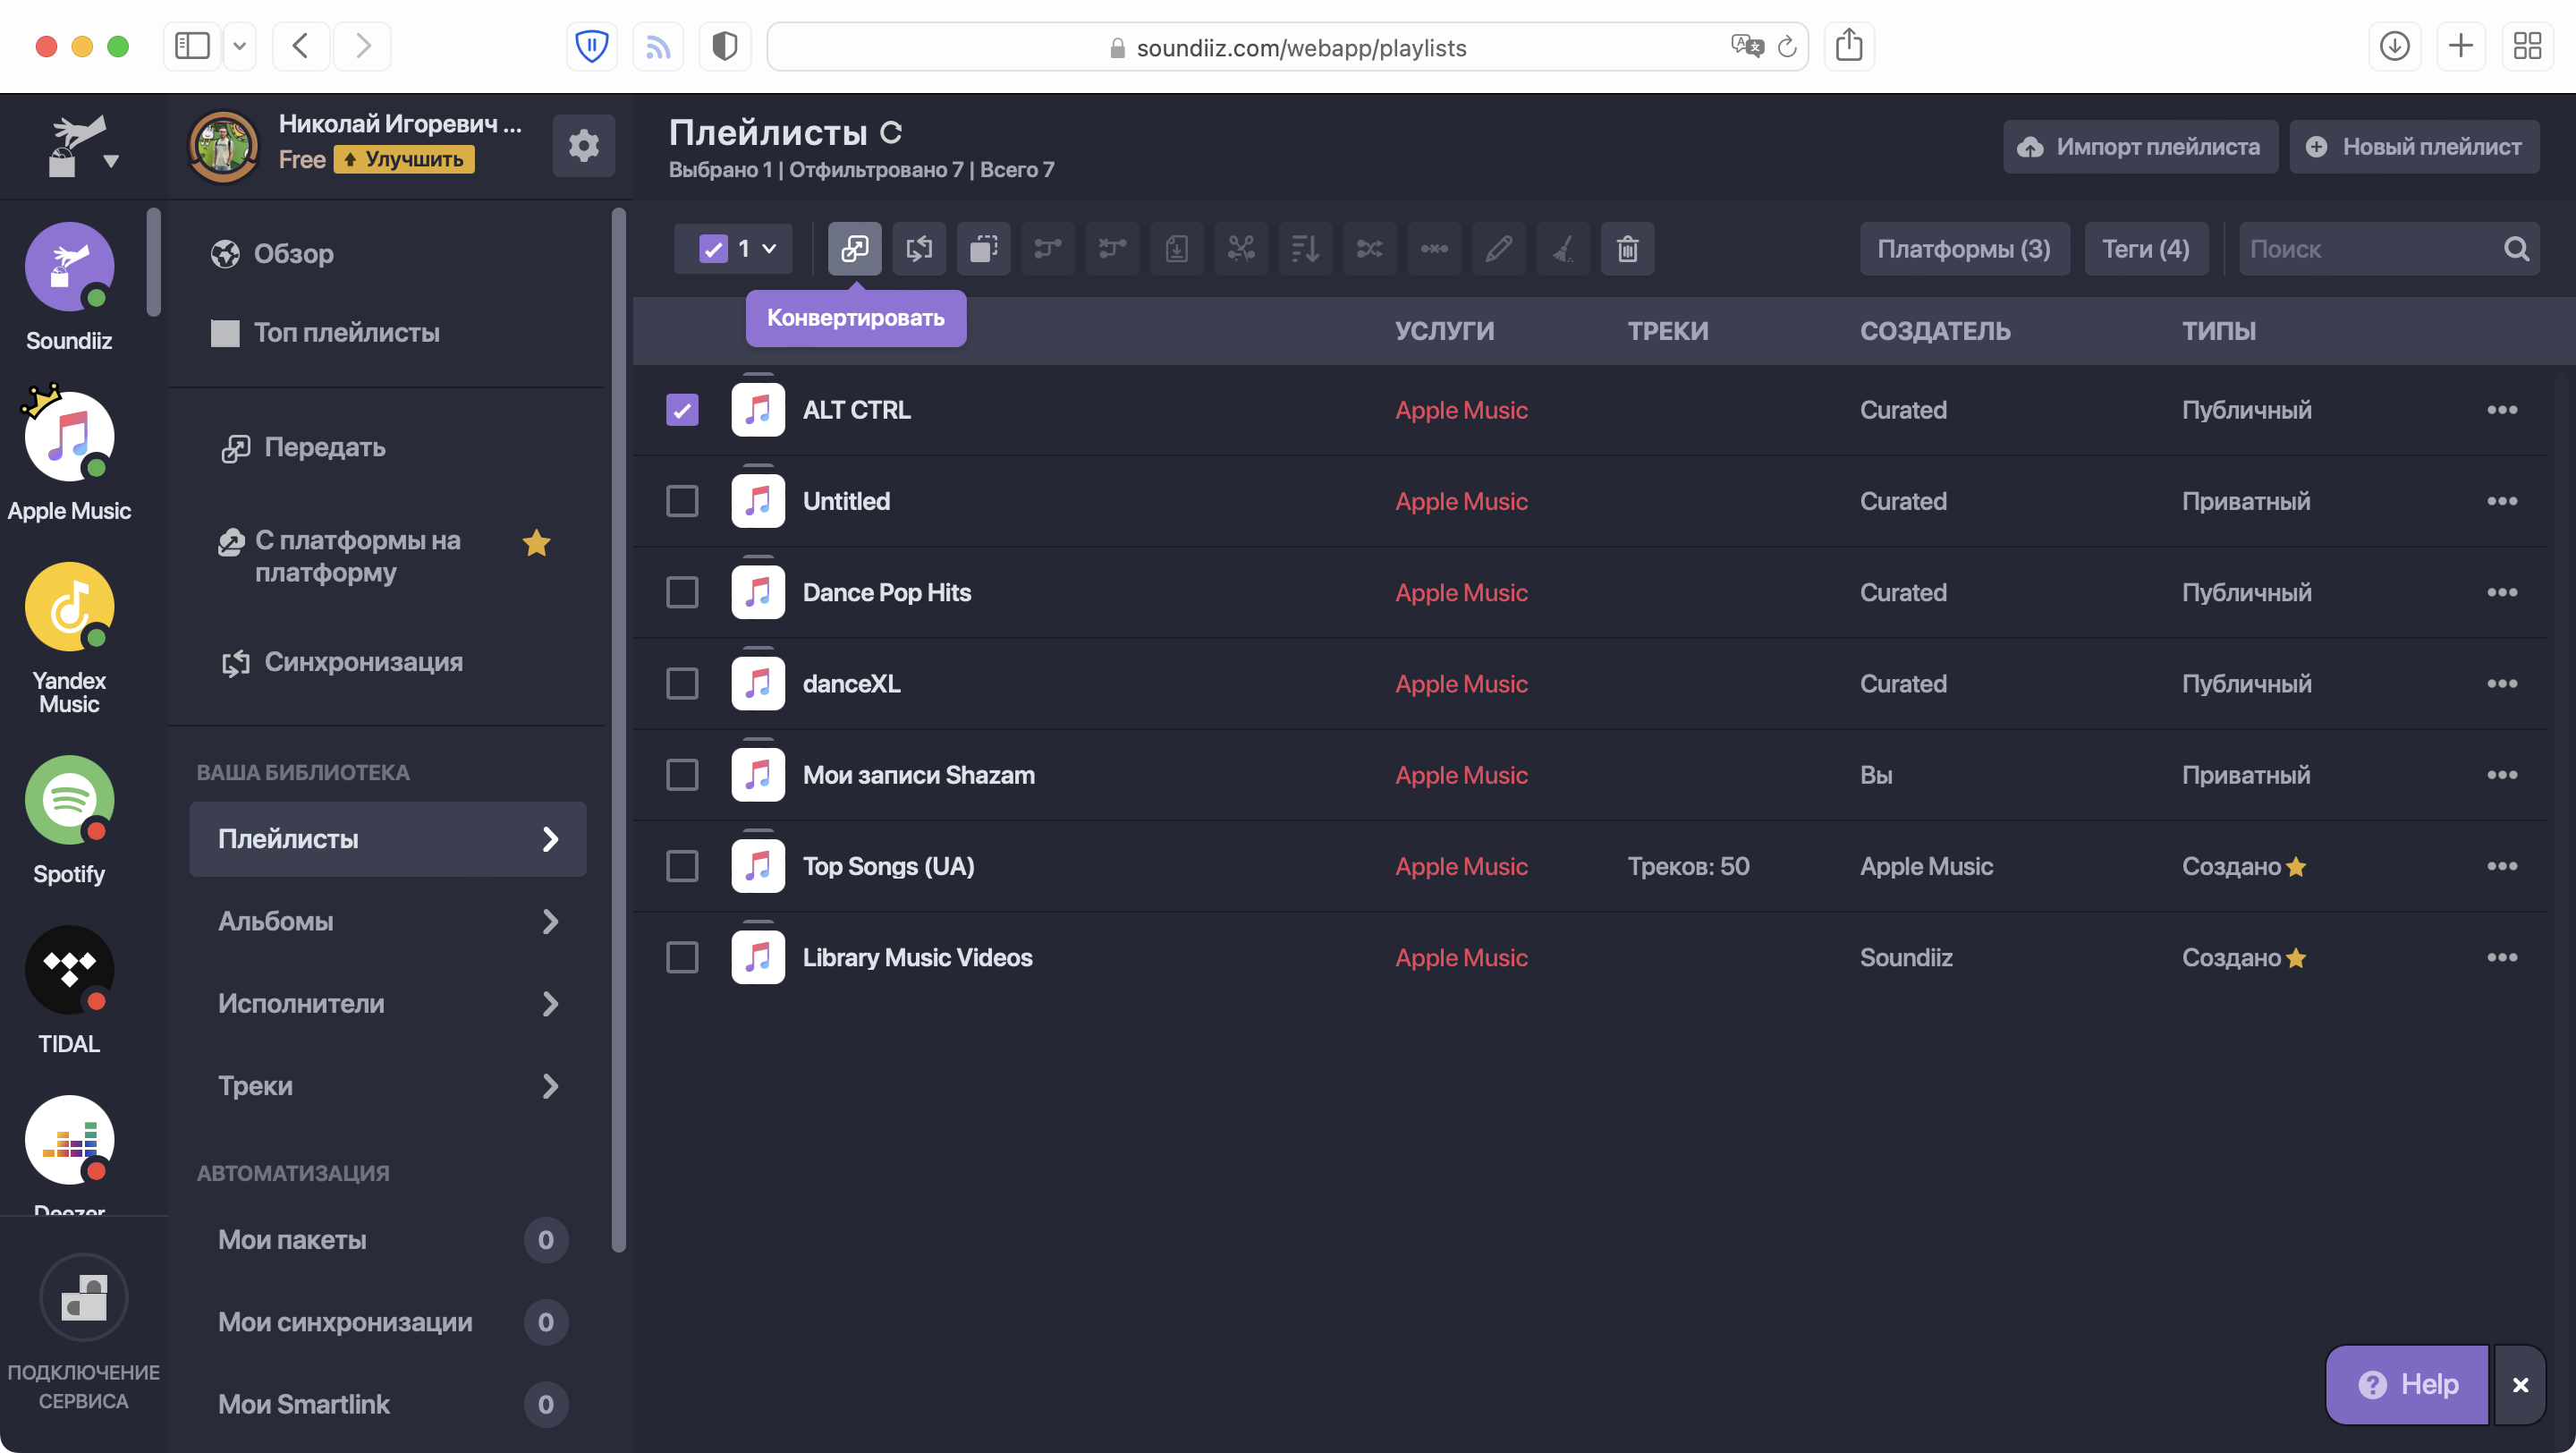
Task: Click the pencil Edit toolbar icon
Action: [x=1499, y=248]
